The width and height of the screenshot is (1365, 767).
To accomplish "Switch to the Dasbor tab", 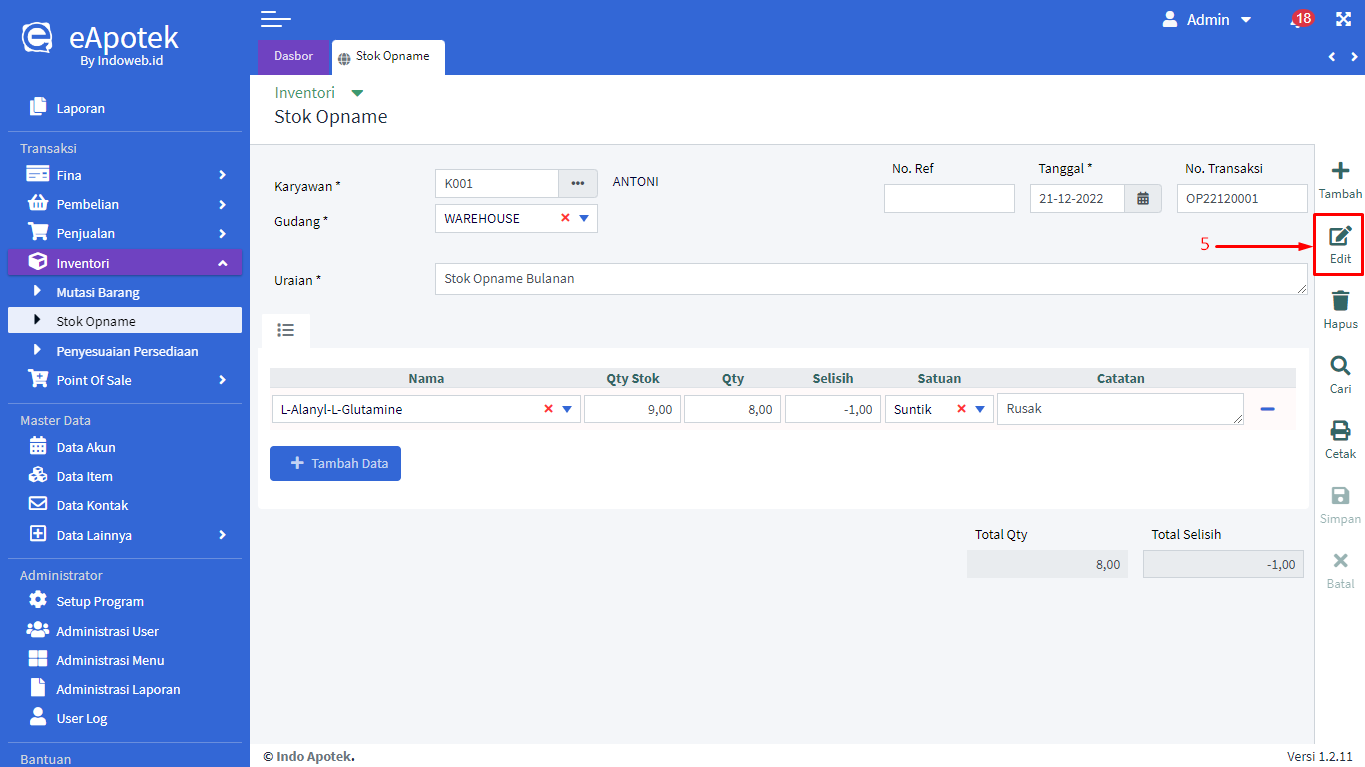I will [x=293, y=56].
